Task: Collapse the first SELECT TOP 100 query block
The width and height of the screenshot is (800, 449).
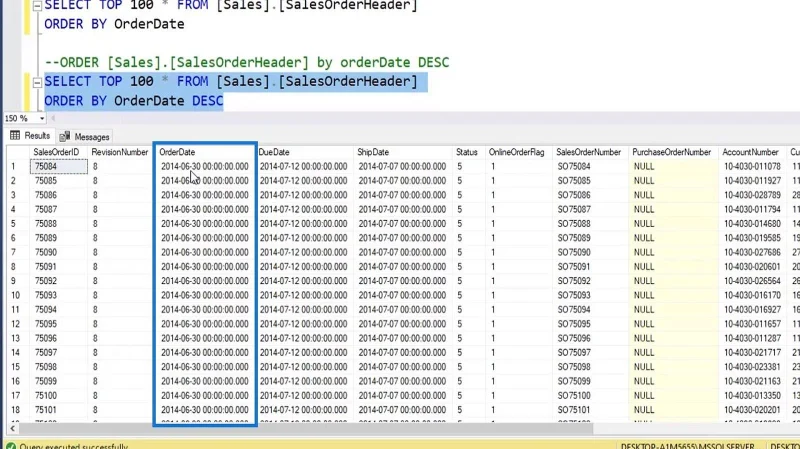Action: point(37,6)
